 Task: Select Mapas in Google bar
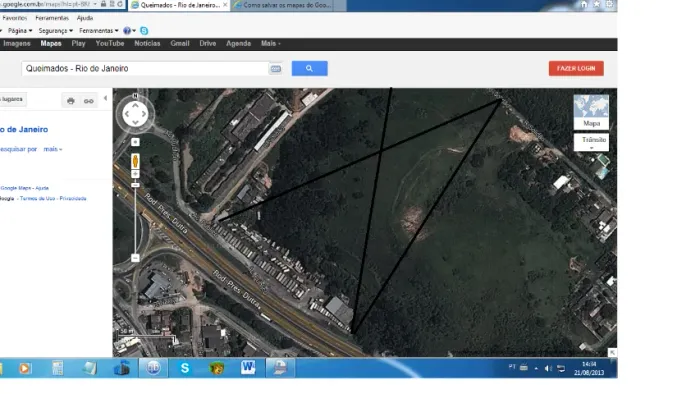tap(51, 43)
